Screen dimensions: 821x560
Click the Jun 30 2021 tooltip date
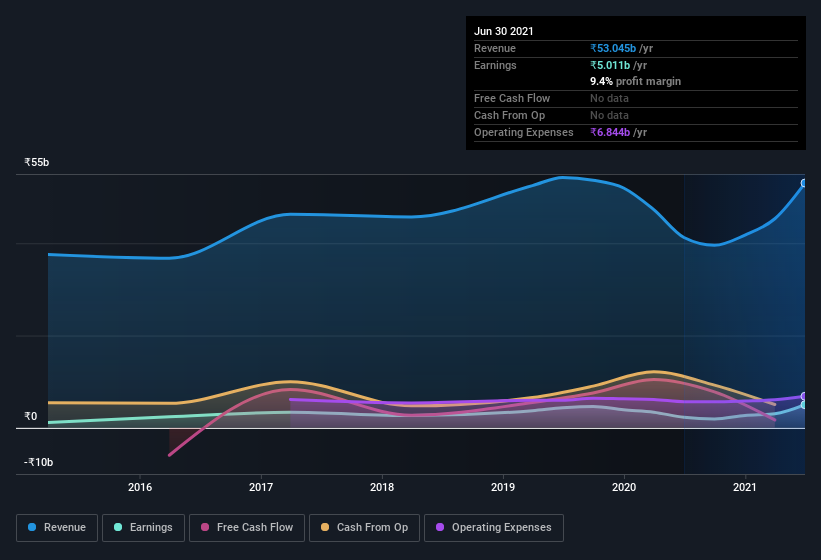(x=503, y=31)
